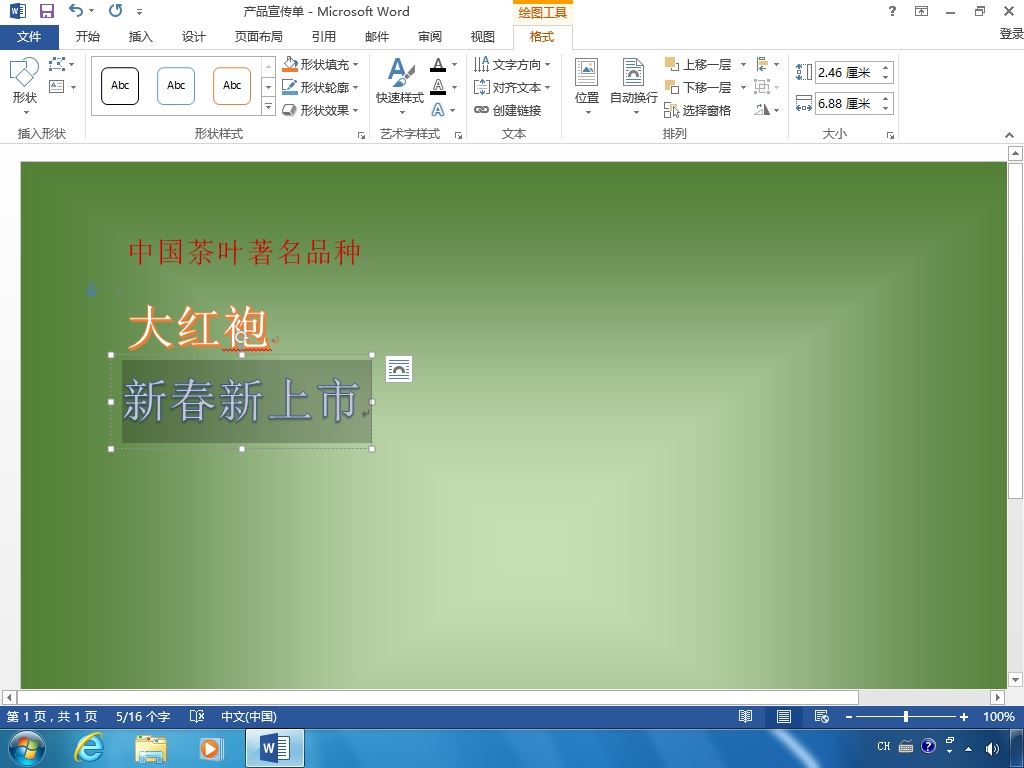Apply the black outline Abc shape style

tap(120, 86)
